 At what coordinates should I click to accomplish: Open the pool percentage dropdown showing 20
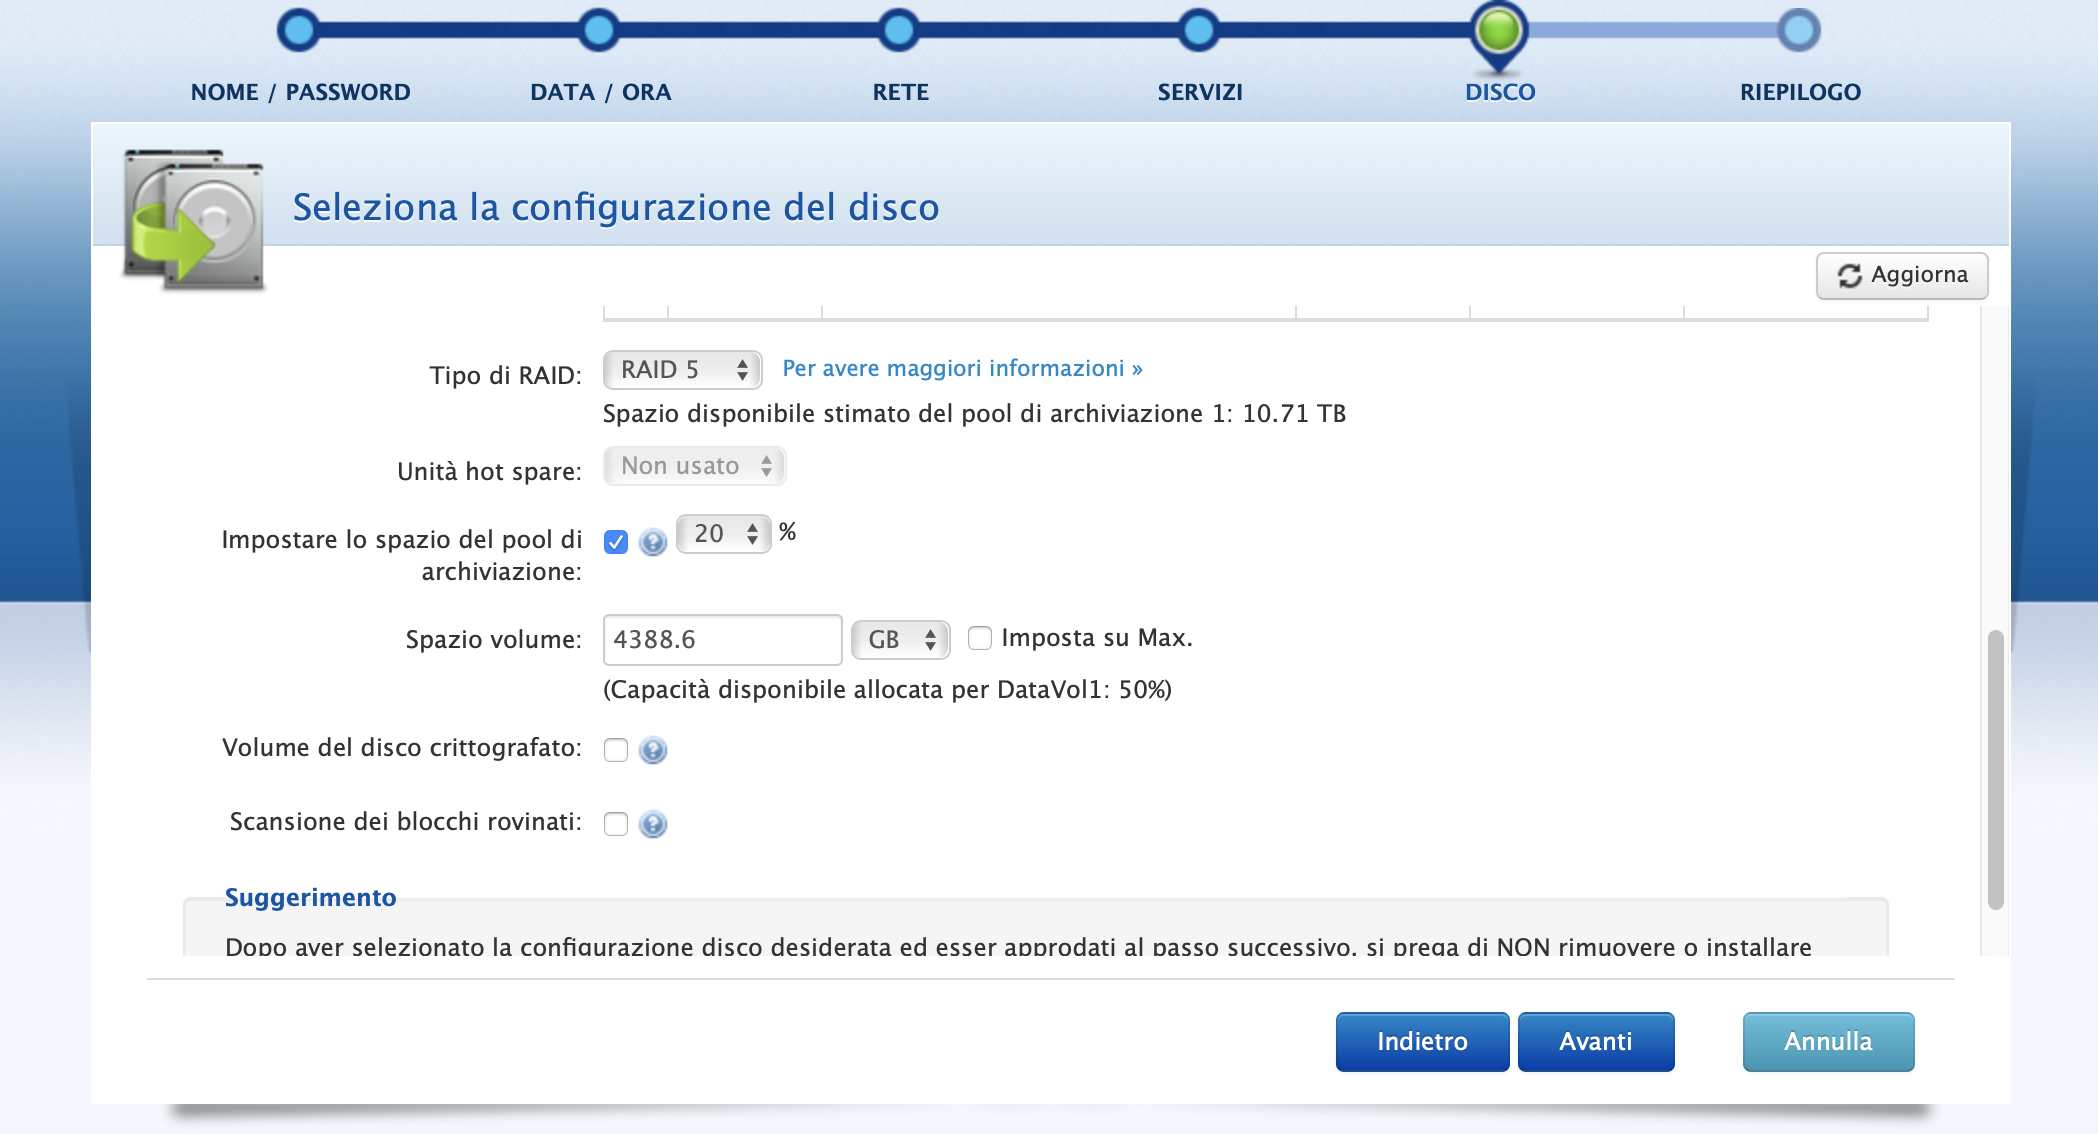point(724,534)
